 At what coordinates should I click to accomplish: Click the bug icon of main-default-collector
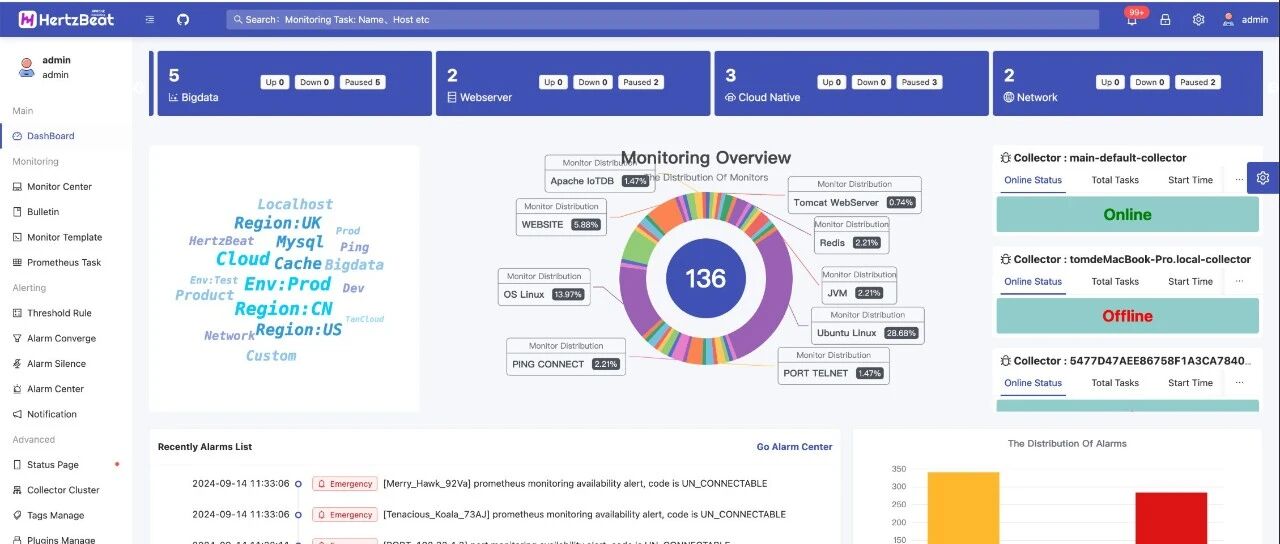tap(1006, 158)
